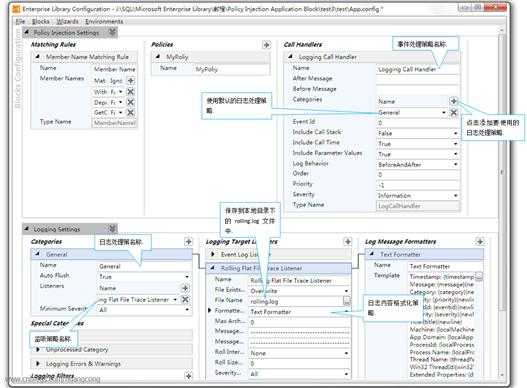This screenshot has width=527, height=388.
Task: Open listener Severity All dropdown
Action: [346, 374]
